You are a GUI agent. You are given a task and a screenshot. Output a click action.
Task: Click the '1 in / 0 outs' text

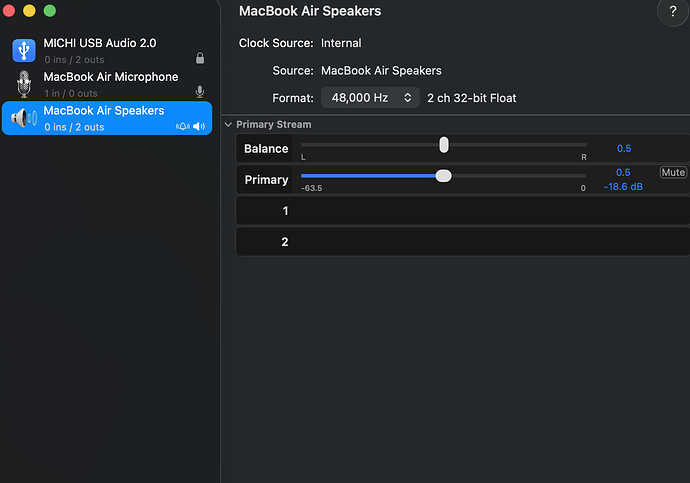(x=70, y=93)
